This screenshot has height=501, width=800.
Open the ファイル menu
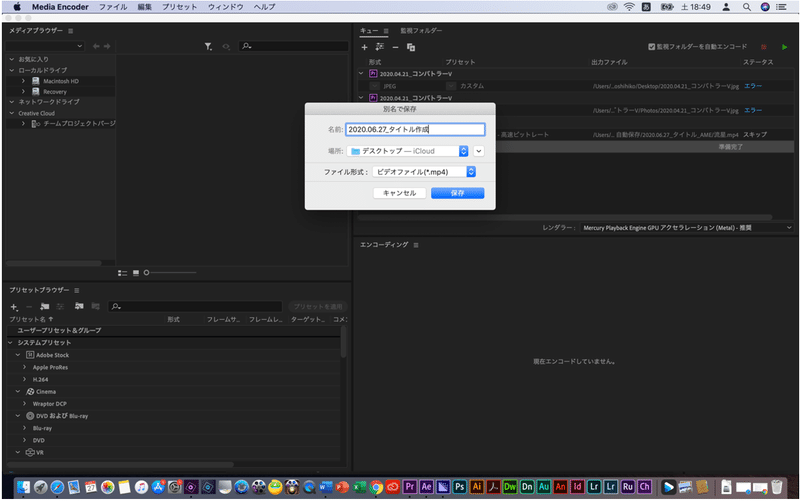tap(113, 7)
